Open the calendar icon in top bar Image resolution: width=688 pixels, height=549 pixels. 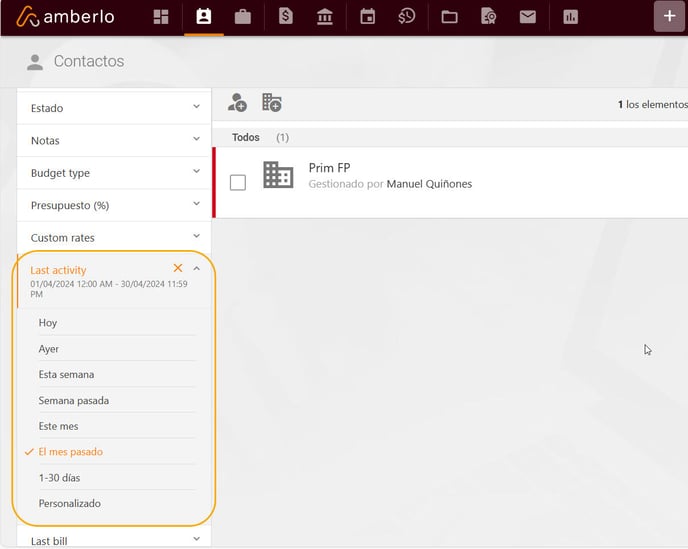pyautogui.click(x=367, y=17)
